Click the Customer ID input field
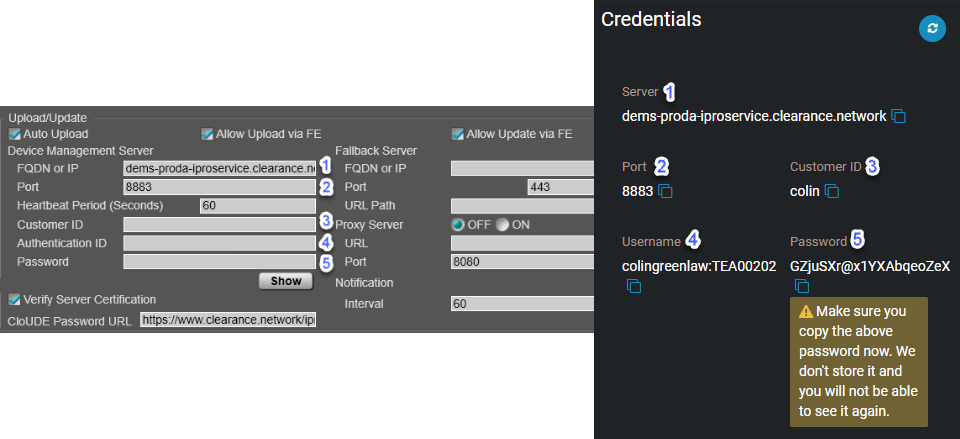This screenshot has height=439, width=960. [219, 225]
